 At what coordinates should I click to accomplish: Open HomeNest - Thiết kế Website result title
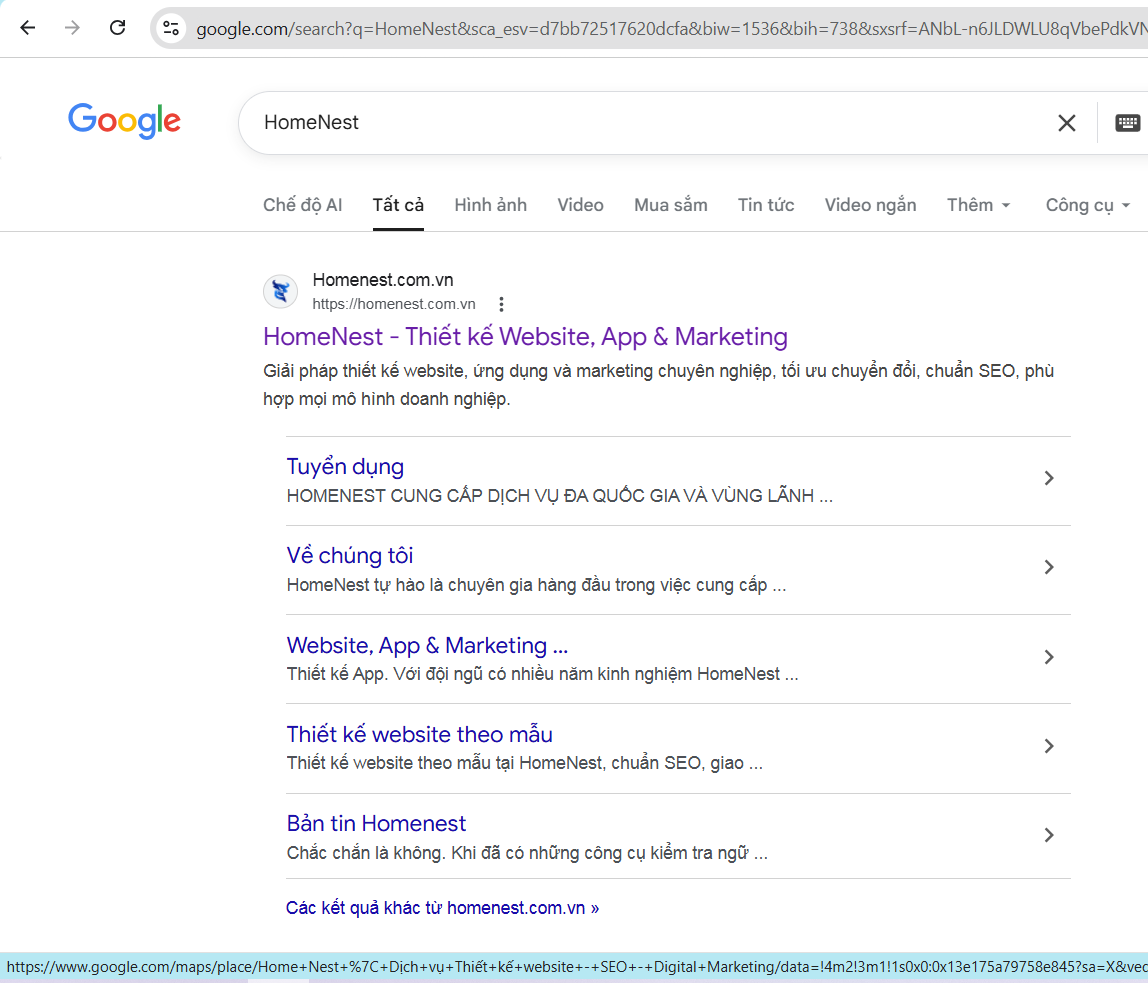[x=525, y=337]
